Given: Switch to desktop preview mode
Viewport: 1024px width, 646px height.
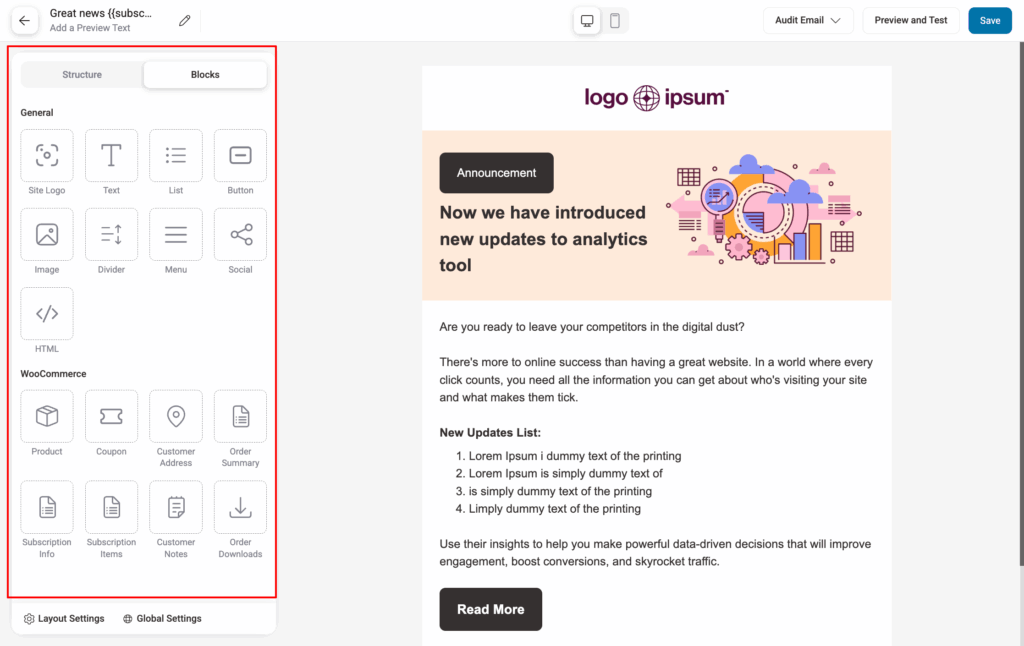Looking at the screenshot, I should click(586, 20).
